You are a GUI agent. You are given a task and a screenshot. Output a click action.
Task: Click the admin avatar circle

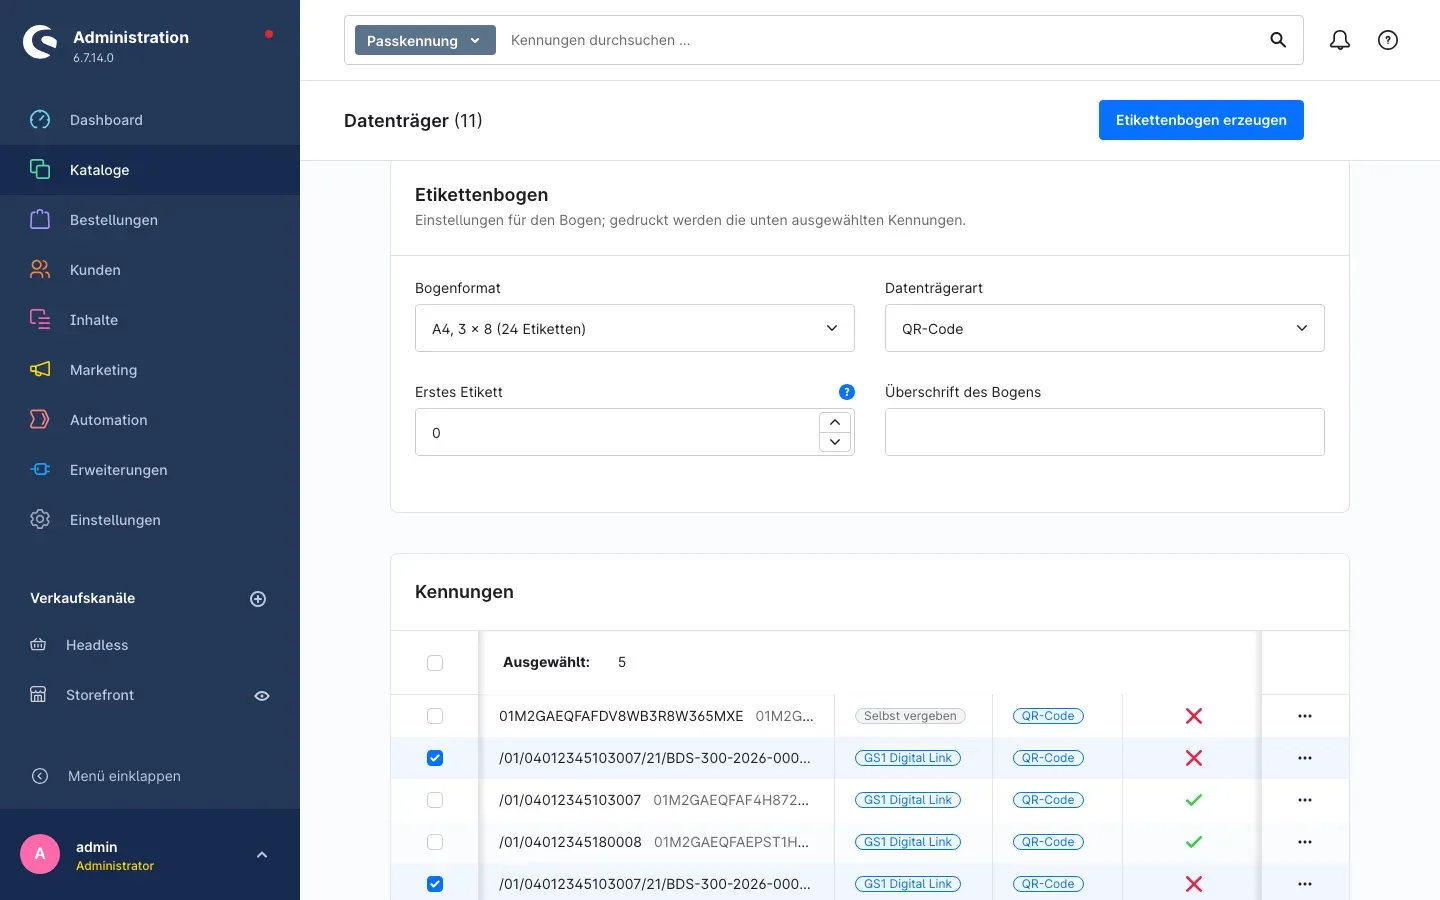pos(40,855)
